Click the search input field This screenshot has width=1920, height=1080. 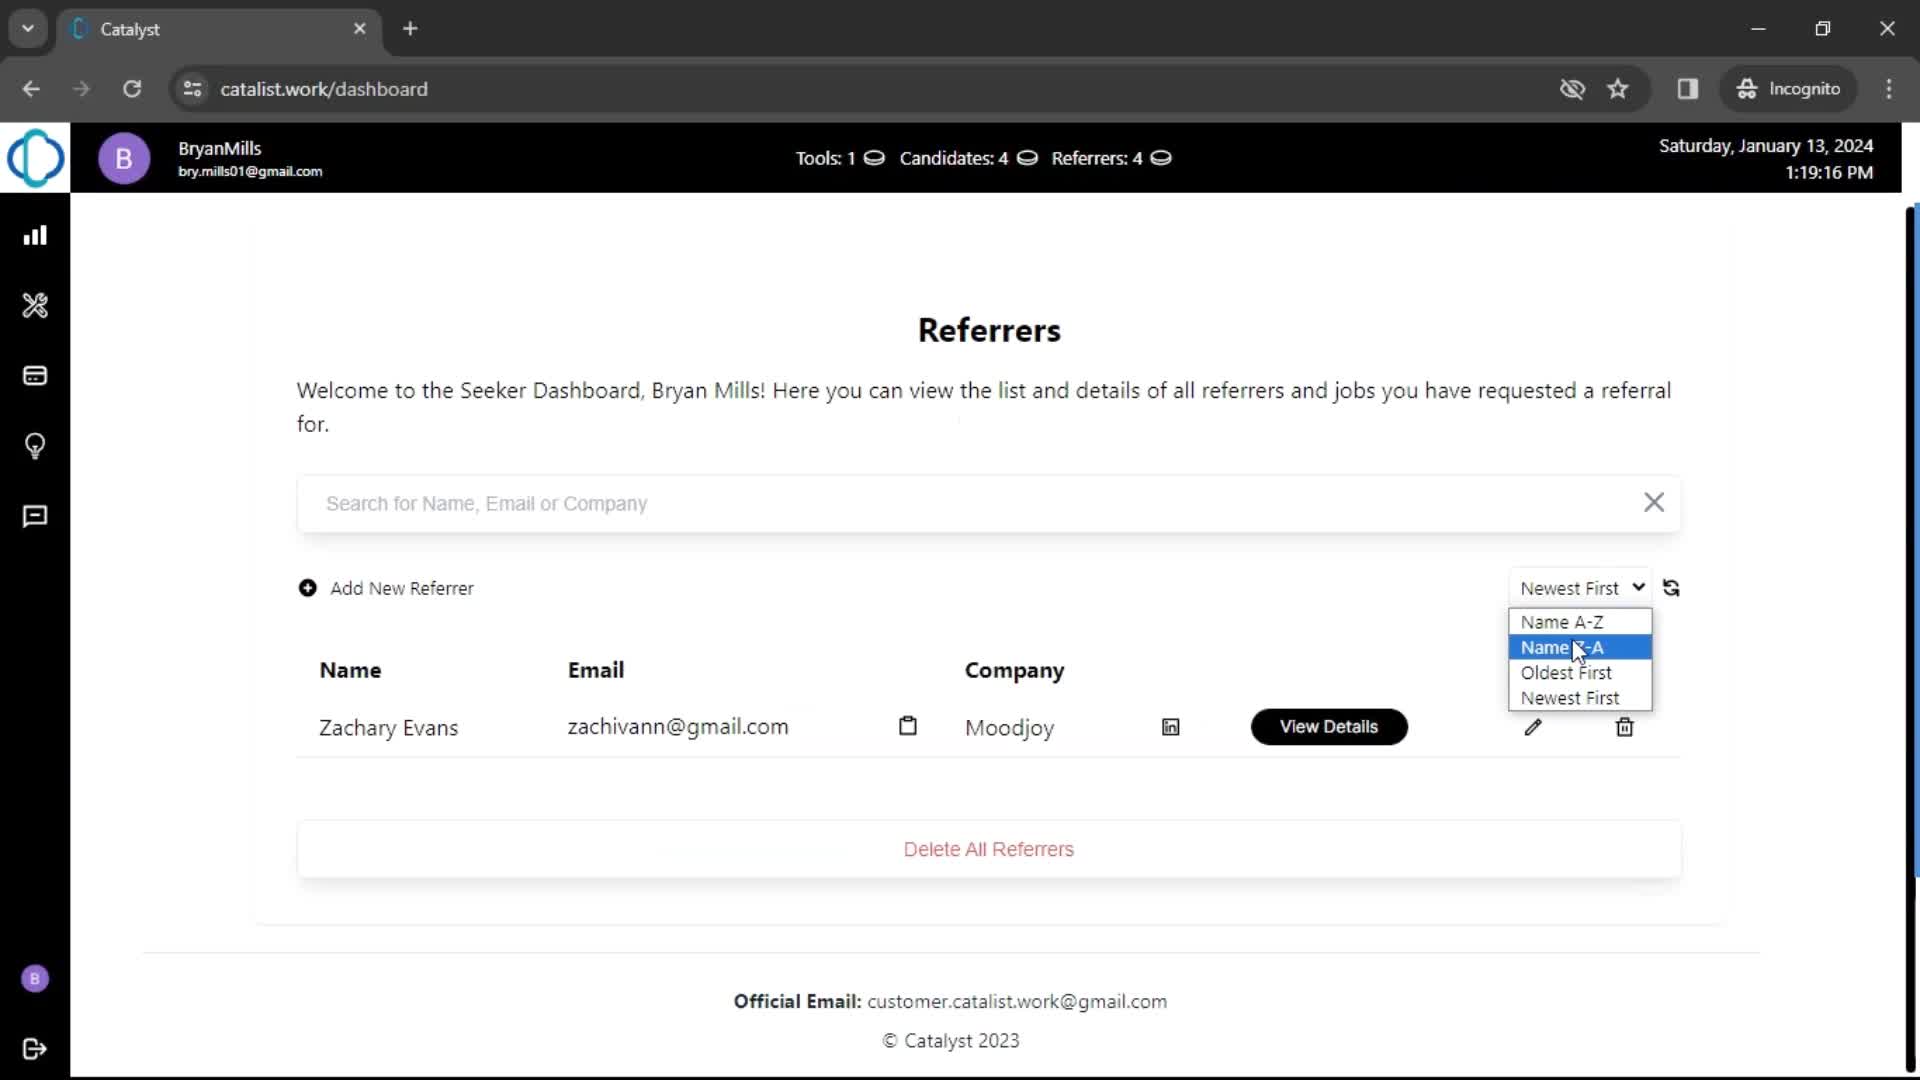[x=976, y=502]
